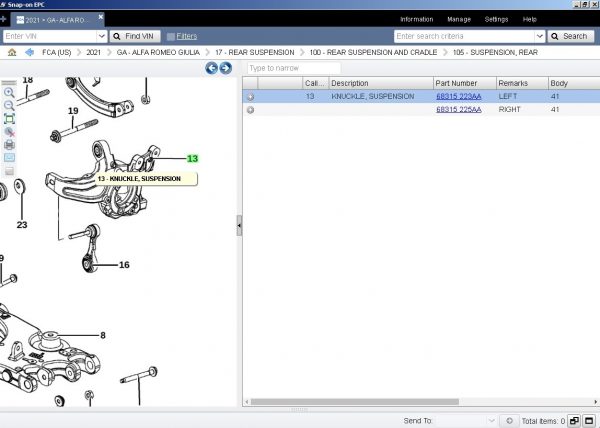Screen dimensions: 600x428
Task: Click the Search button
Action: (571, 36)
